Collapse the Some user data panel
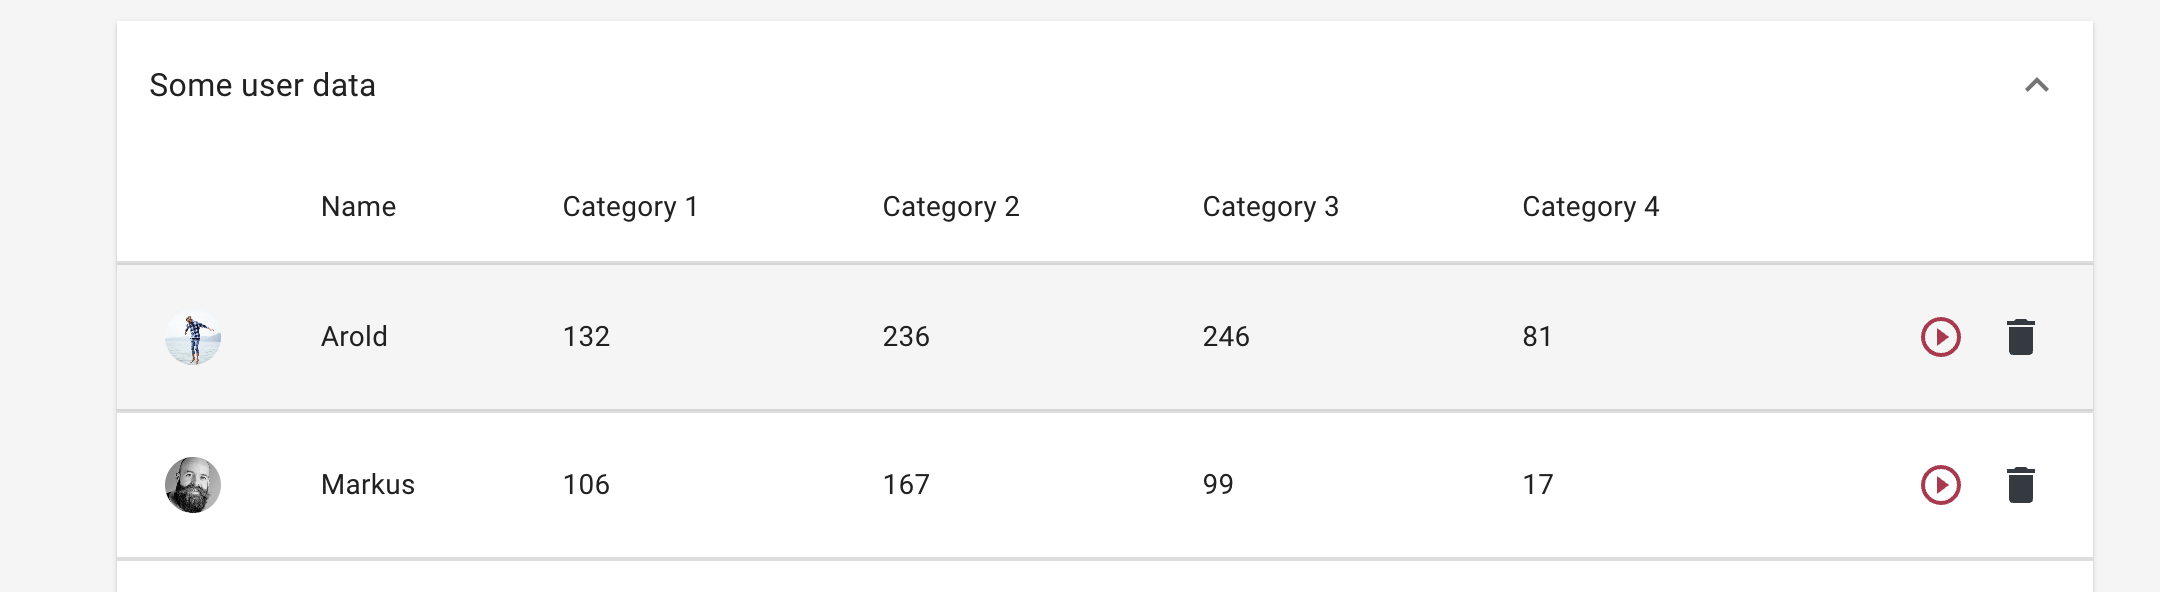This screenshot has width=2160, height=592. [x=2037, y=85]
